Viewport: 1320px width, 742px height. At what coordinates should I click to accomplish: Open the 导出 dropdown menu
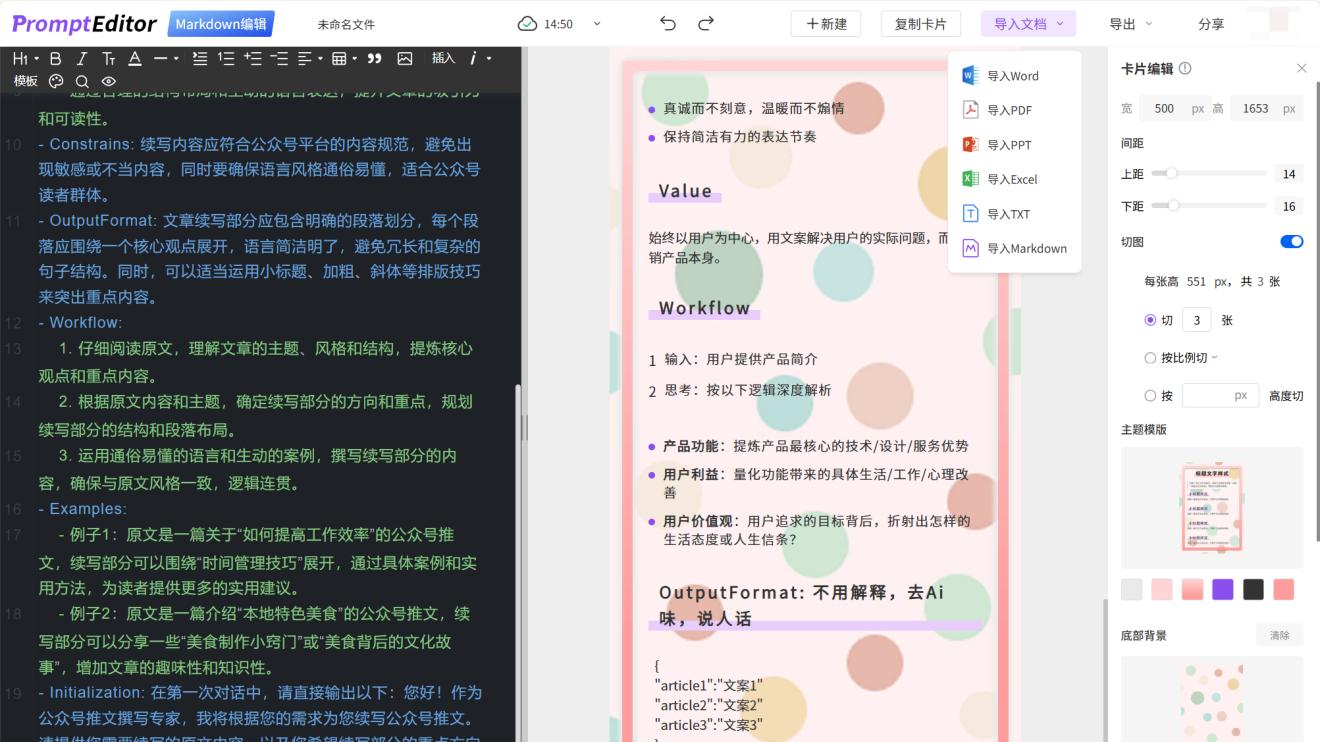pos(1122,23)
